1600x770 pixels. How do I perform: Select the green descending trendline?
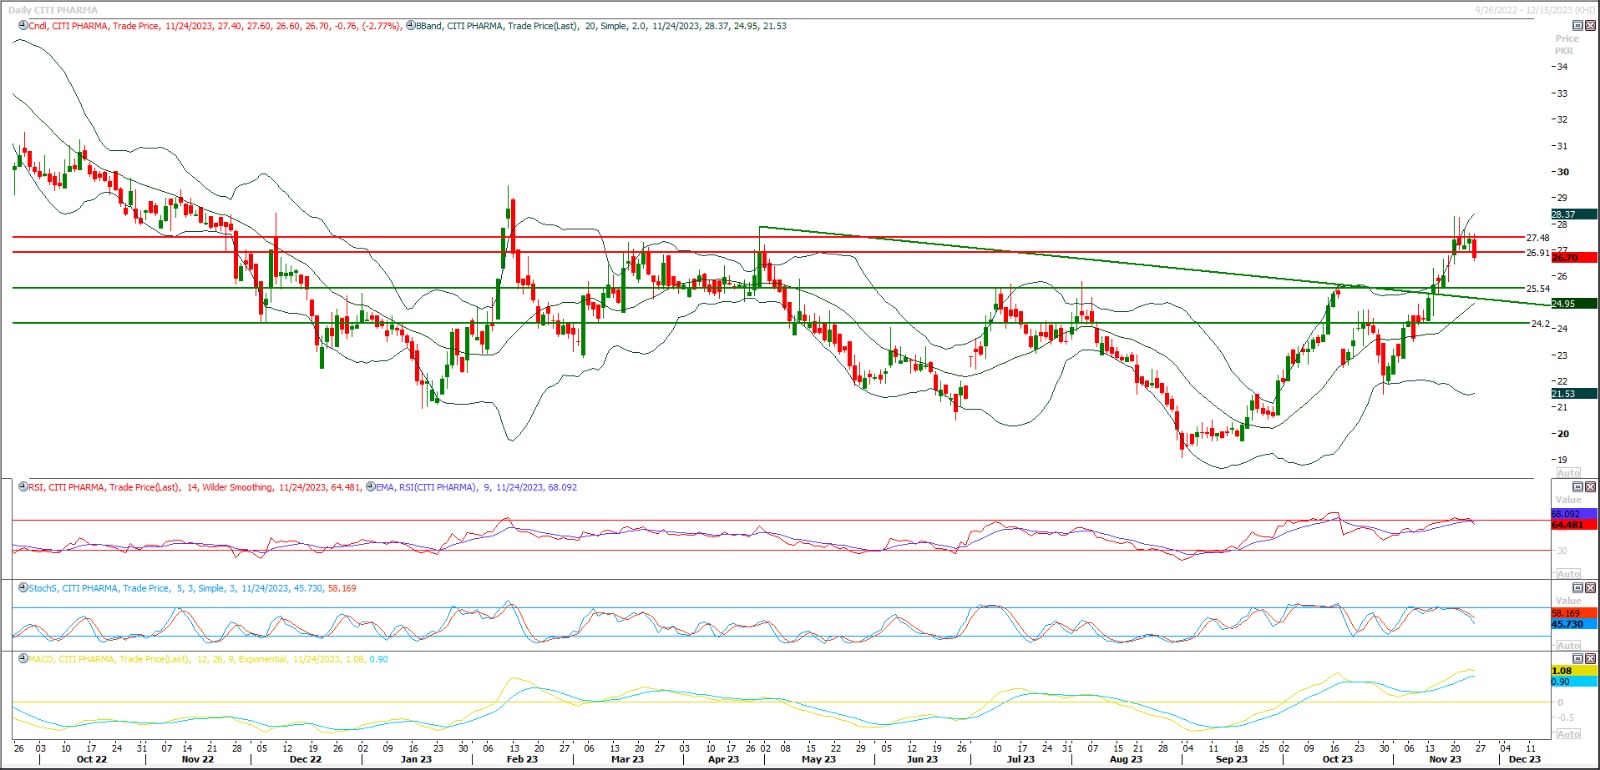click(1100, 262)
